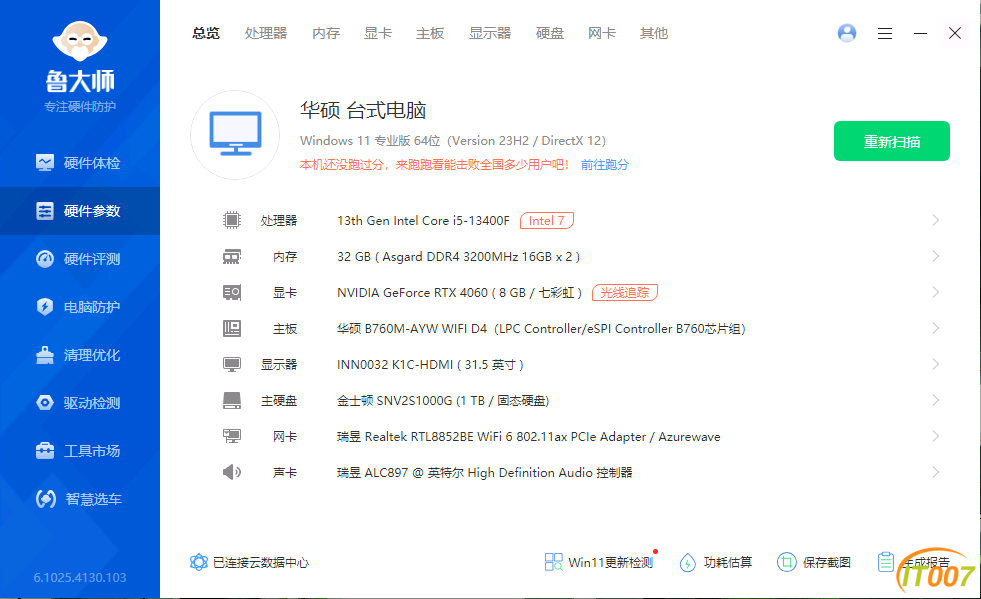
Task: Click the Intel 7 badge
Action: (x=547, y=220)
